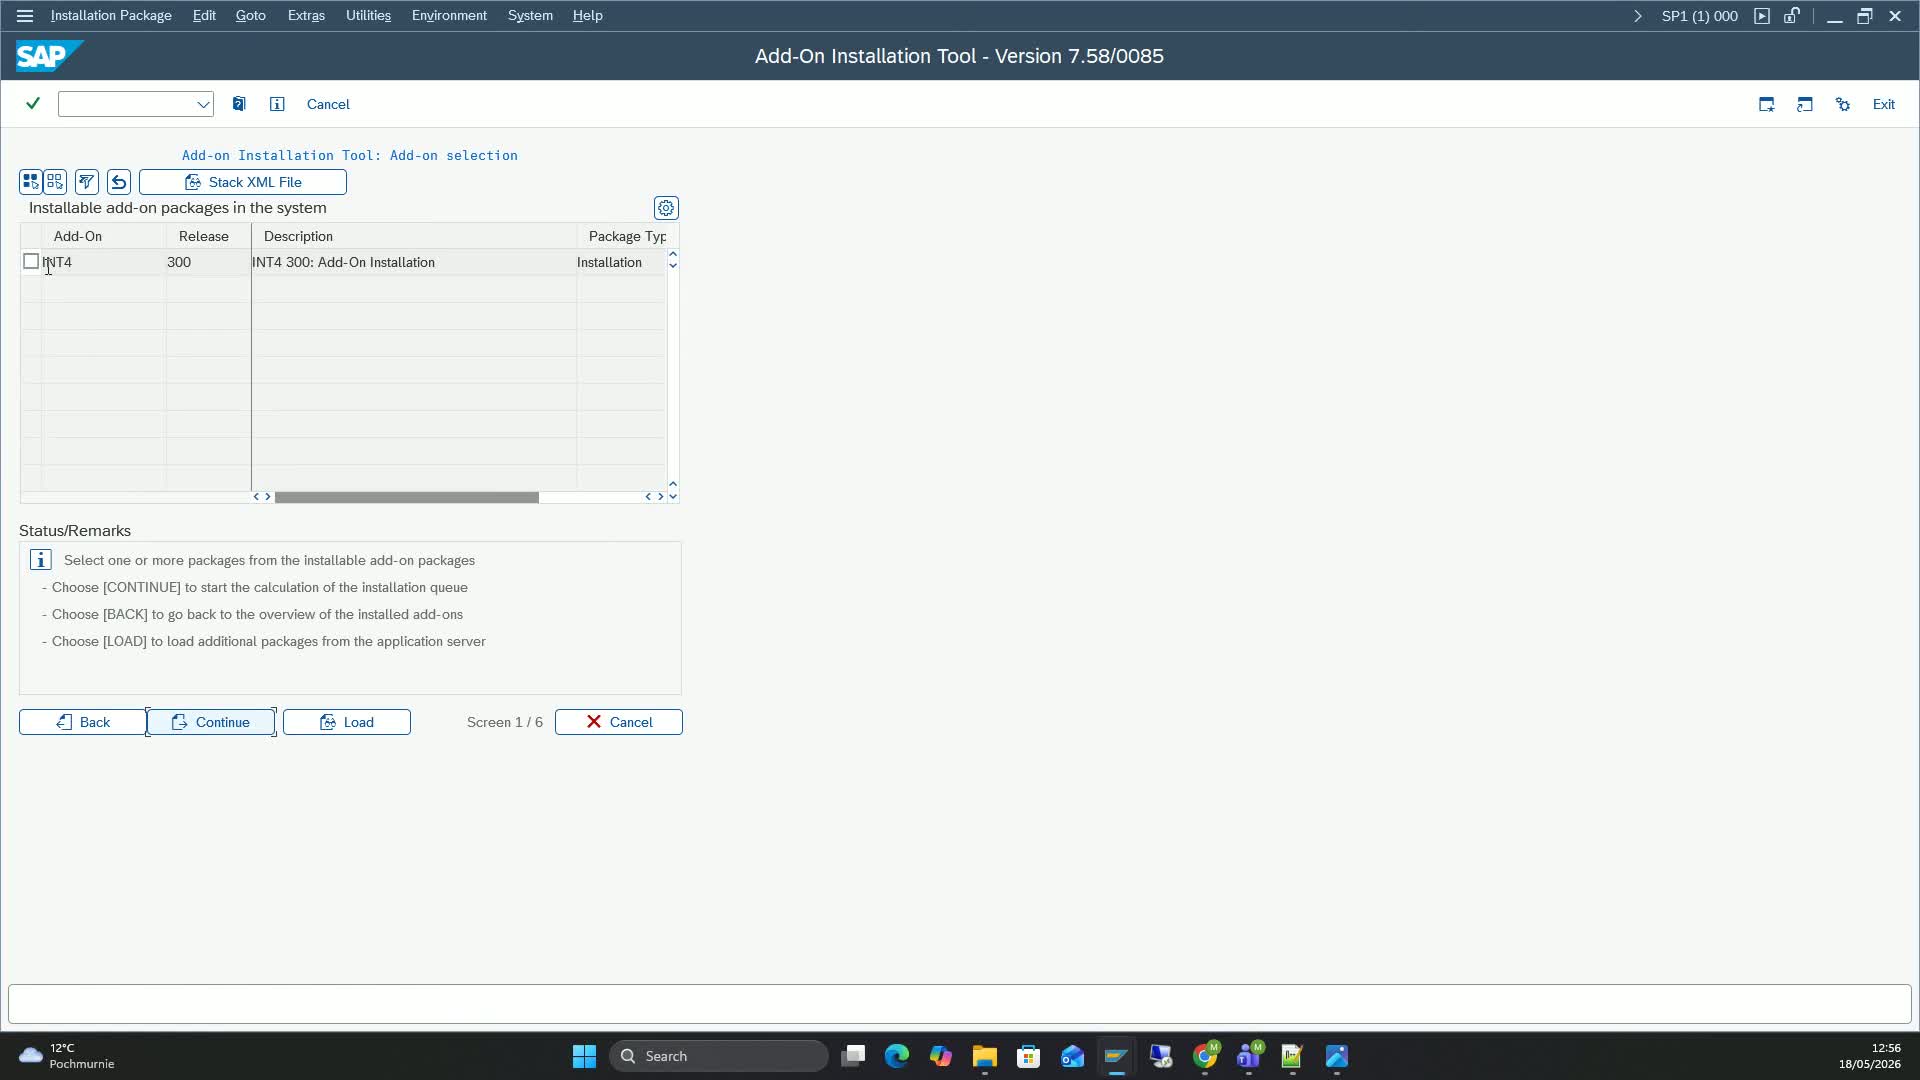Open Microsoft Teams from the taskbar
1920x1080 pixels.
[x=1250, y=1055]
